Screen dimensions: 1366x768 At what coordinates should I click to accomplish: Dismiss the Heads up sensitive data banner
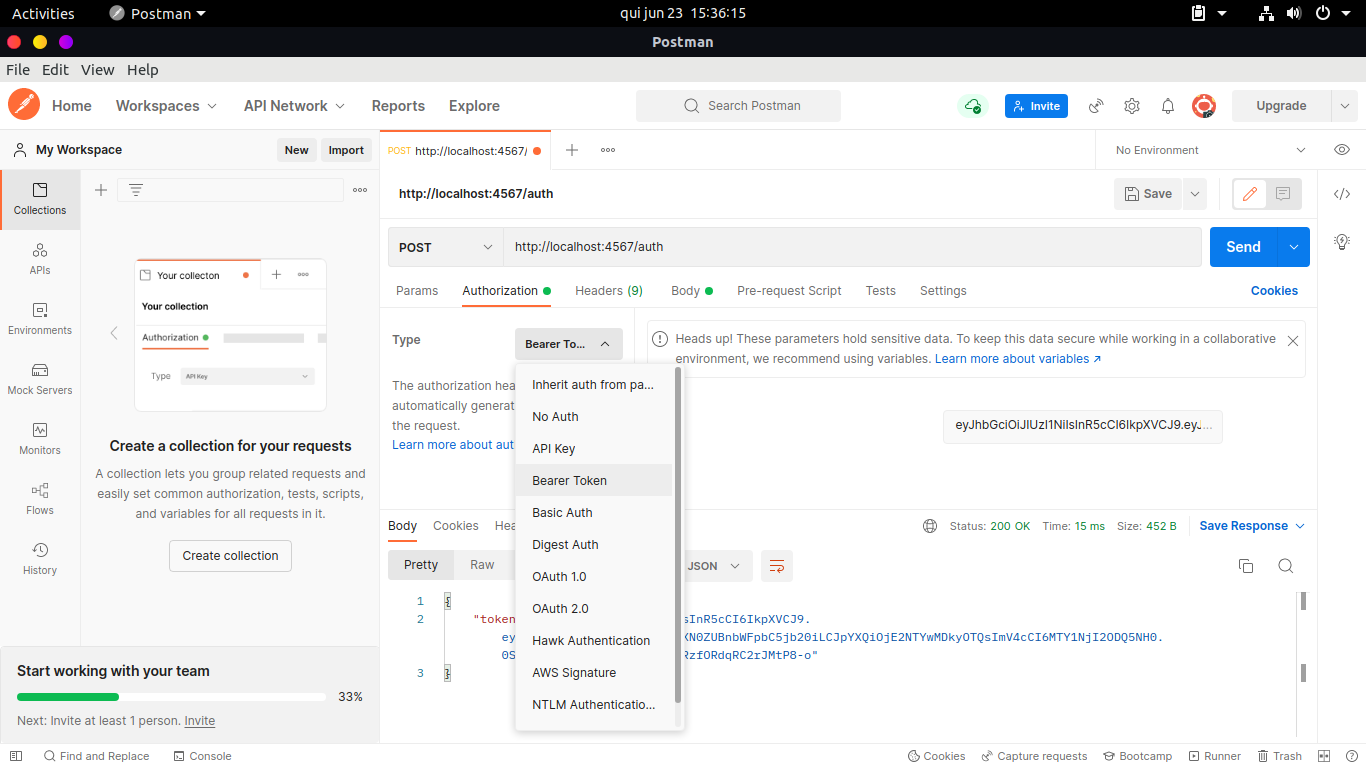(x=1293, y=341)
